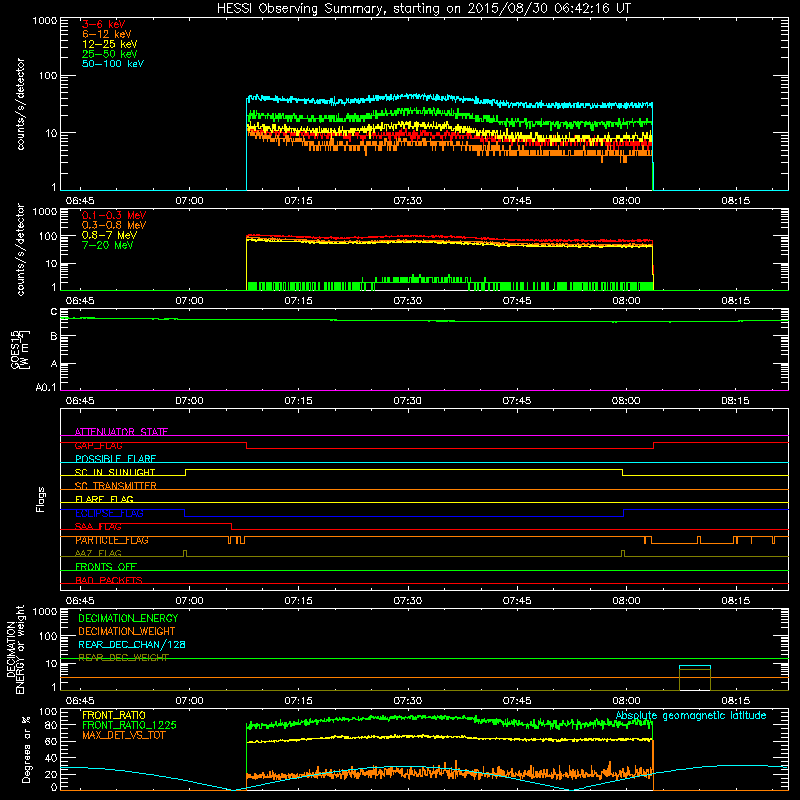The height and width of the screenshot is (800, 800).
Task: Click the 08:00 tick under the Flags panel
Action: pyautogui.click(x=626, y=601)
